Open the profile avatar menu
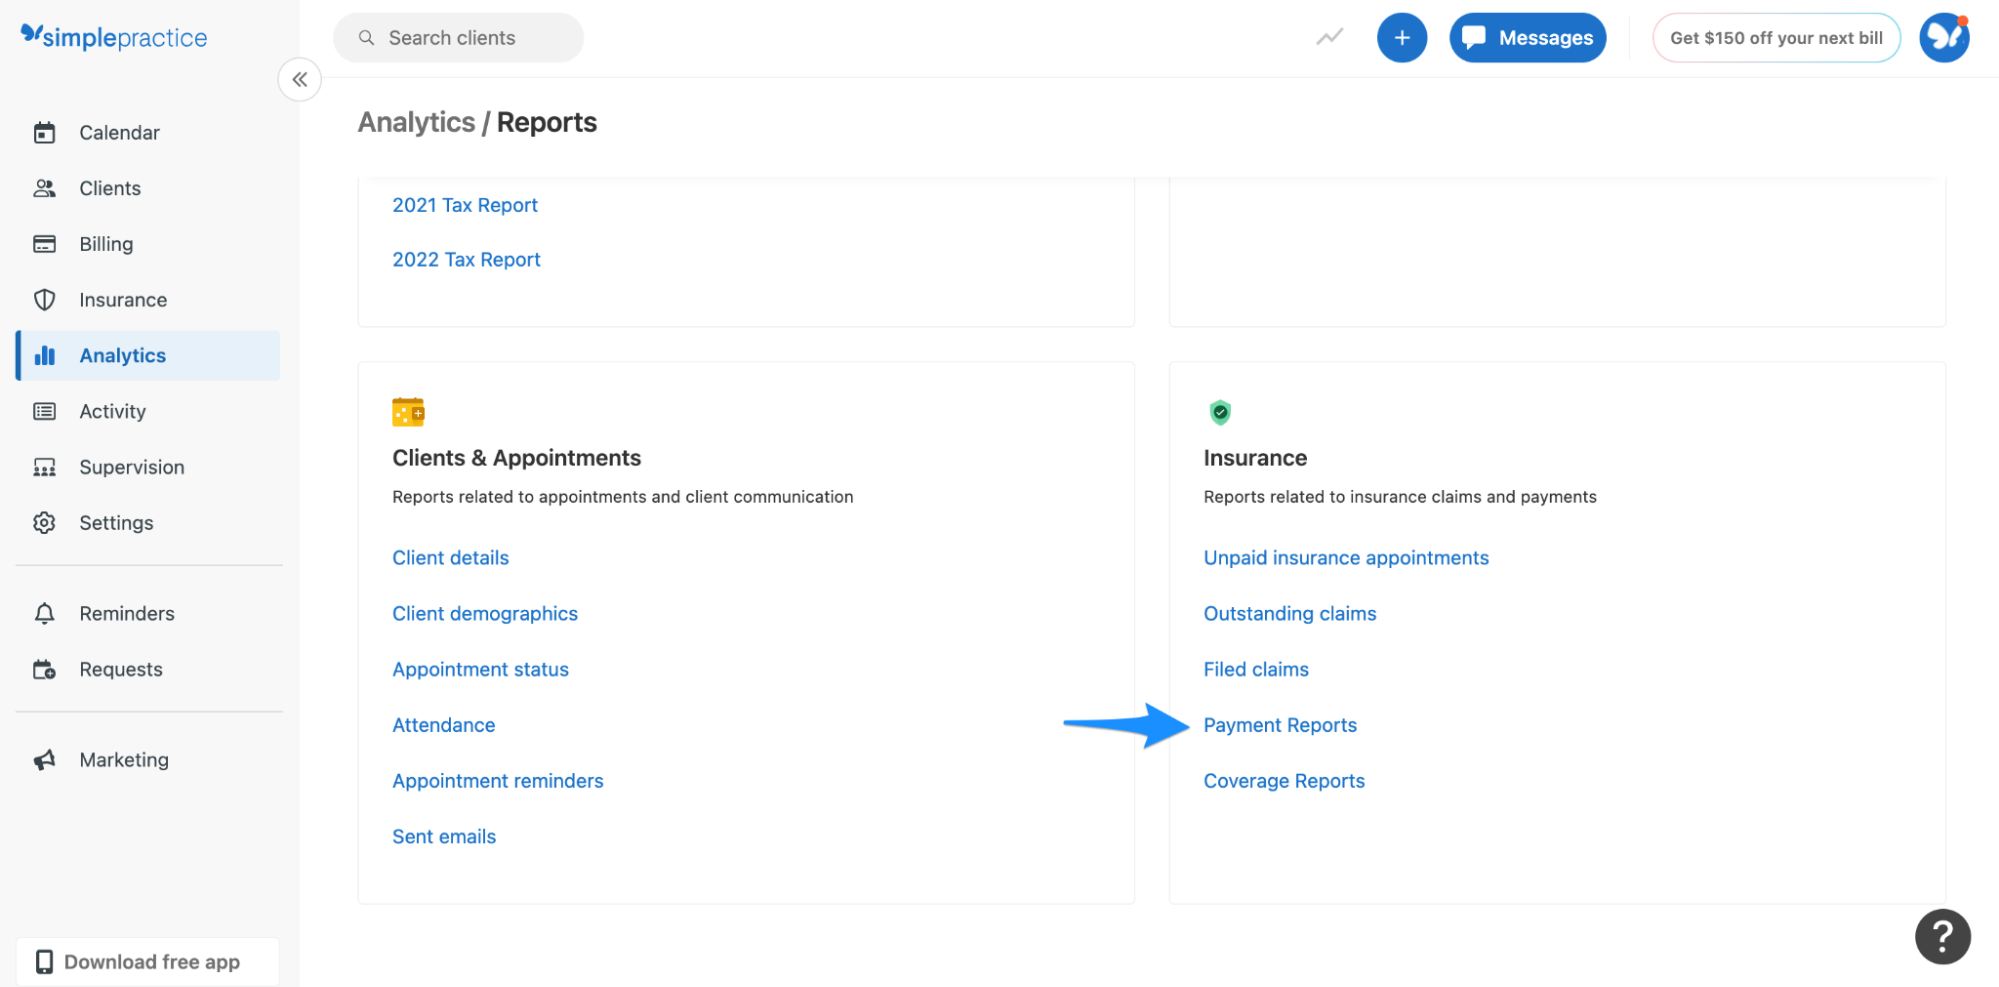Viewport: 1999px width, 987px height. click(1943, 37)
